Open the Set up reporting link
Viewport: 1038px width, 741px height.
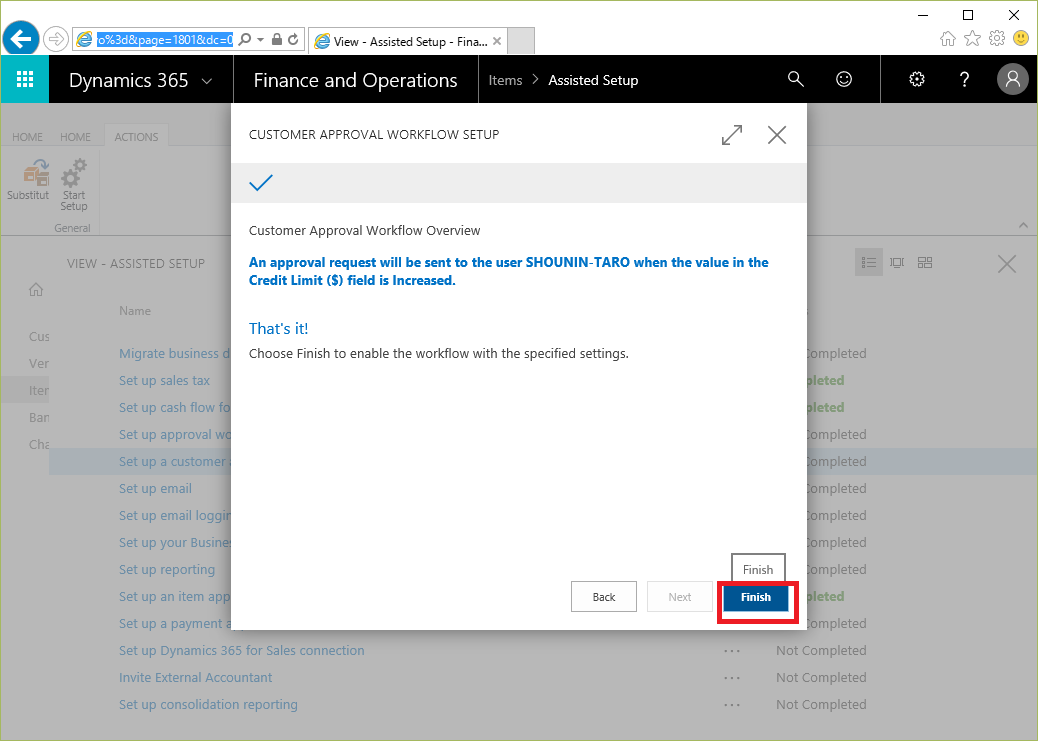pyautogui.click(x=167, y=569)
